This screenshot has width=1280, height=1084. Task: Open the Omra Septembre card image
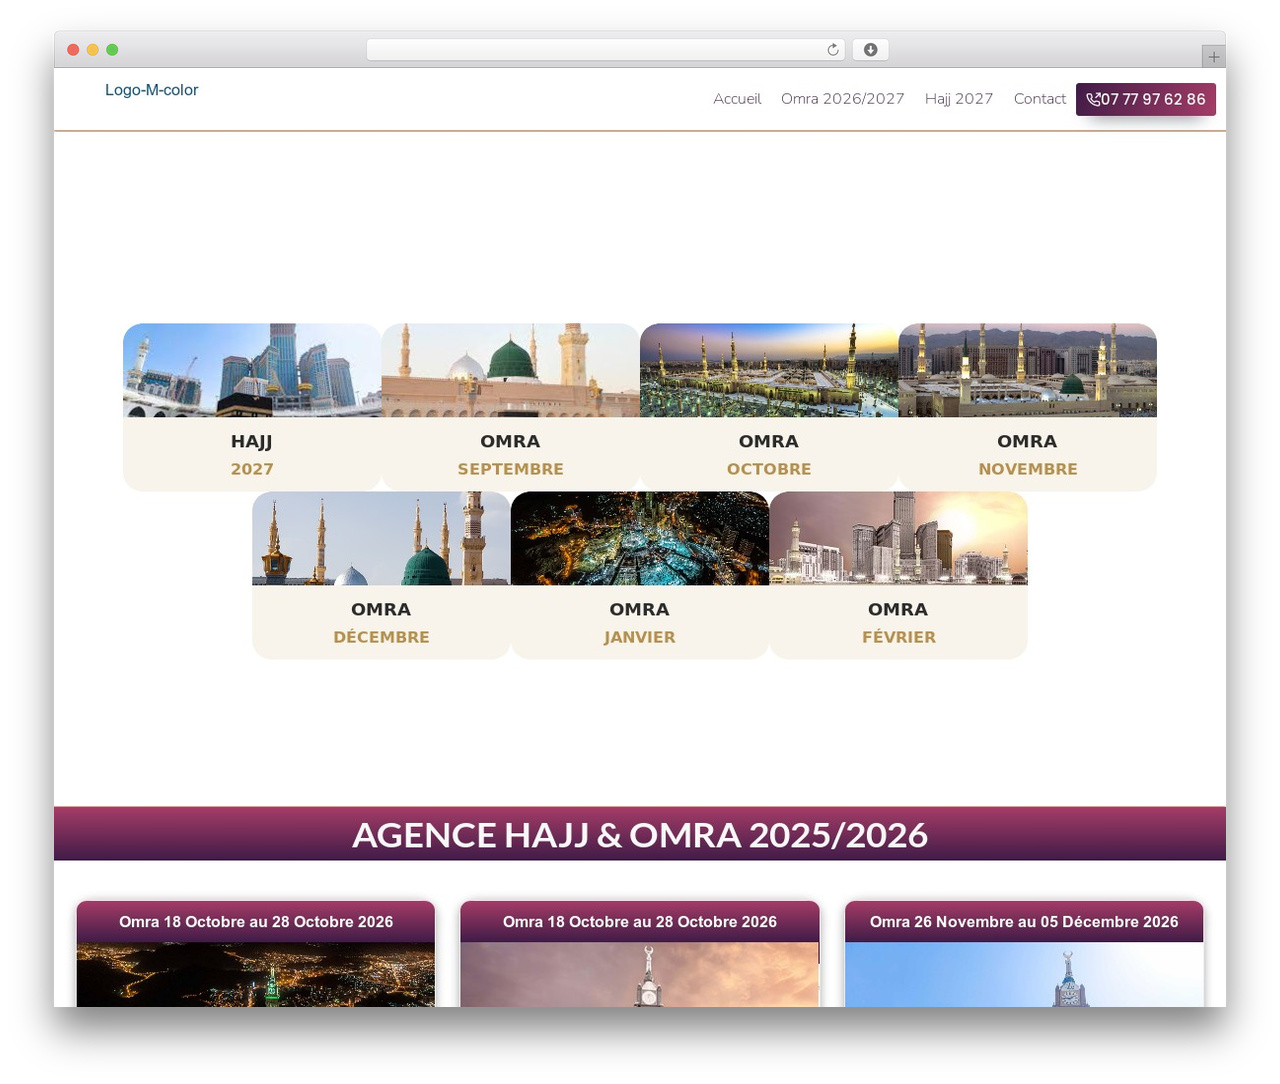pos(510,370)
